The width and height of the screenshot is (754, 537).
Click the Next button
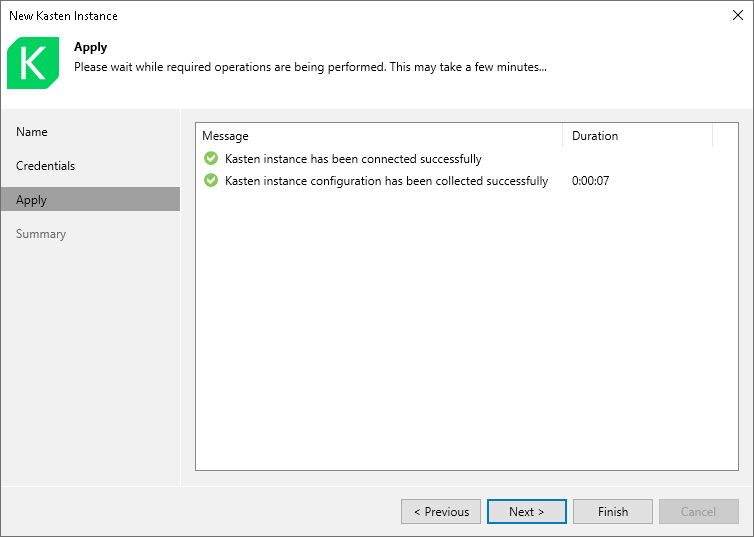click(x=527, y=512)
